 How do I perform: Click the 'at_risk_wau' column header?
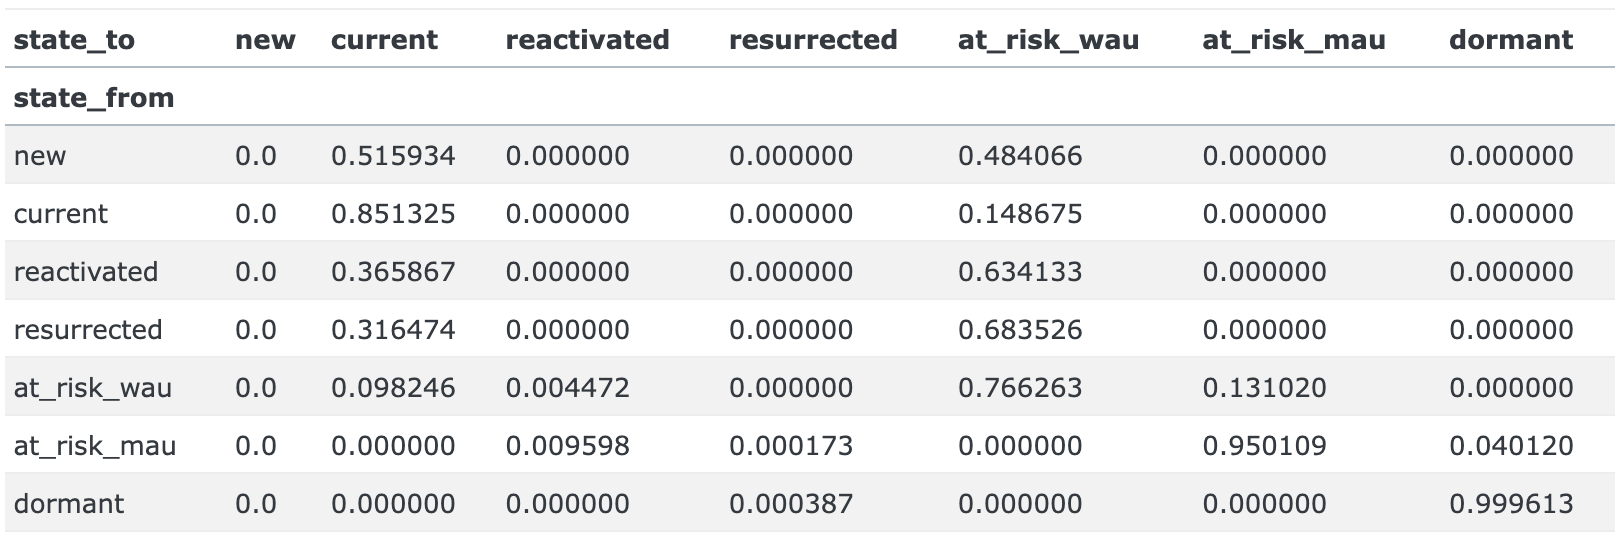click(1048, 40)
